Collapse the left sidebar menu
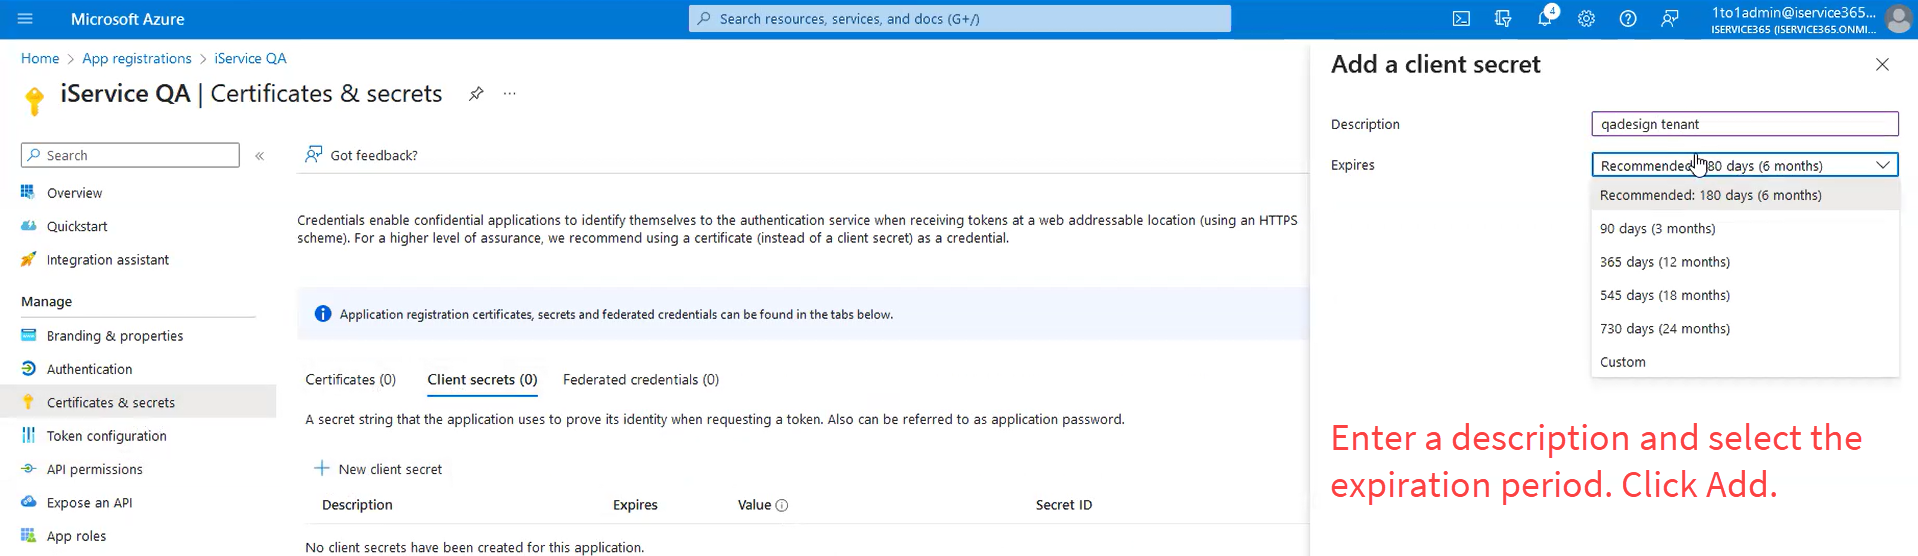The width and height of the screenshot is (1918, 556). click(x=260, y=156)
